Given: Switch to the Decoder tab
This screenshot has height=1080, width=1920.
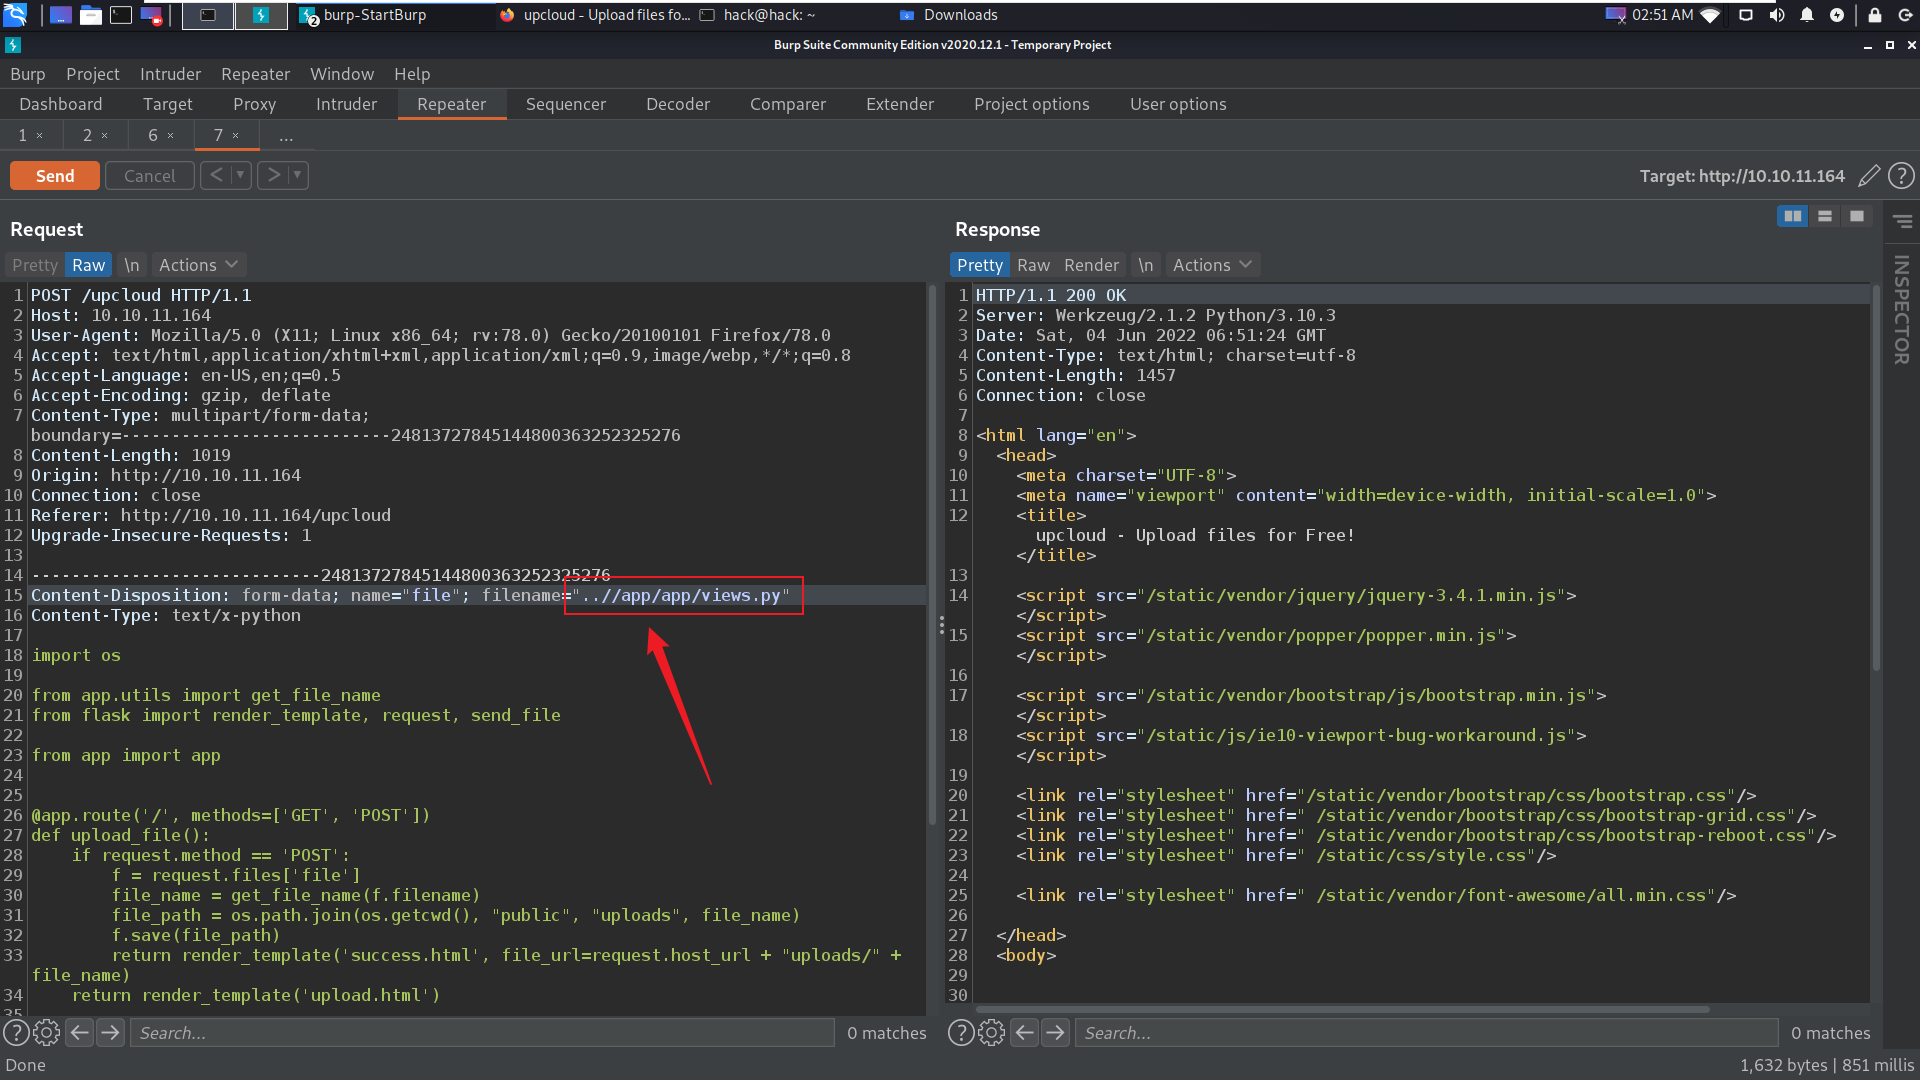Looking at the screenshot, I should point(678,104).
